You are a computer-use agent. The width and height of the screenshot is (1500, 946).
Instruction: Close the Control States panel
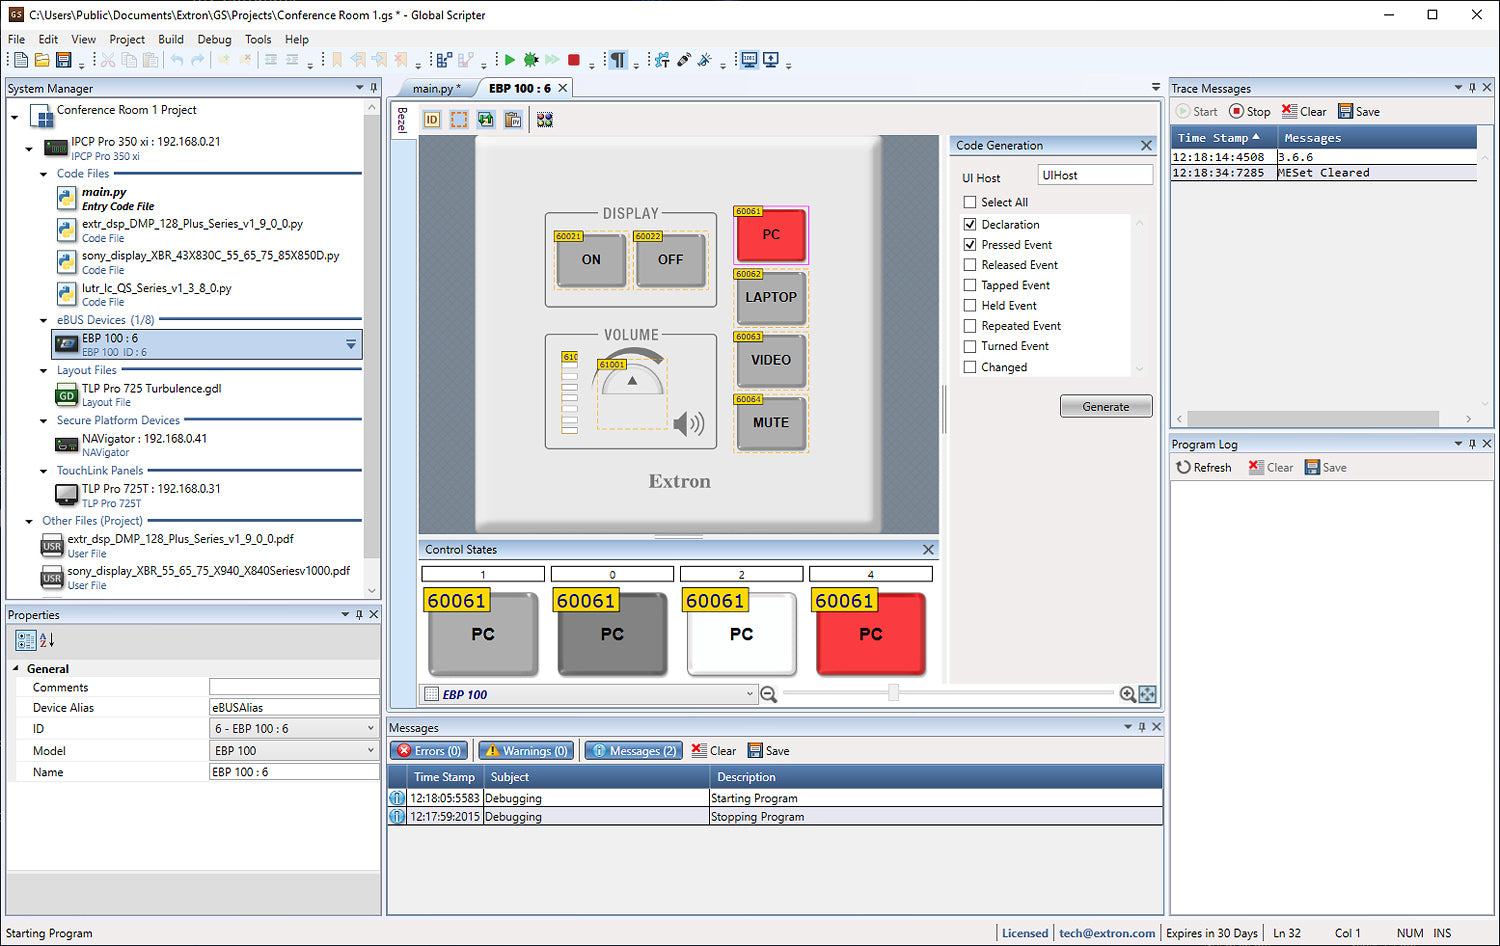pyautogui.click(x=928, y=550)
